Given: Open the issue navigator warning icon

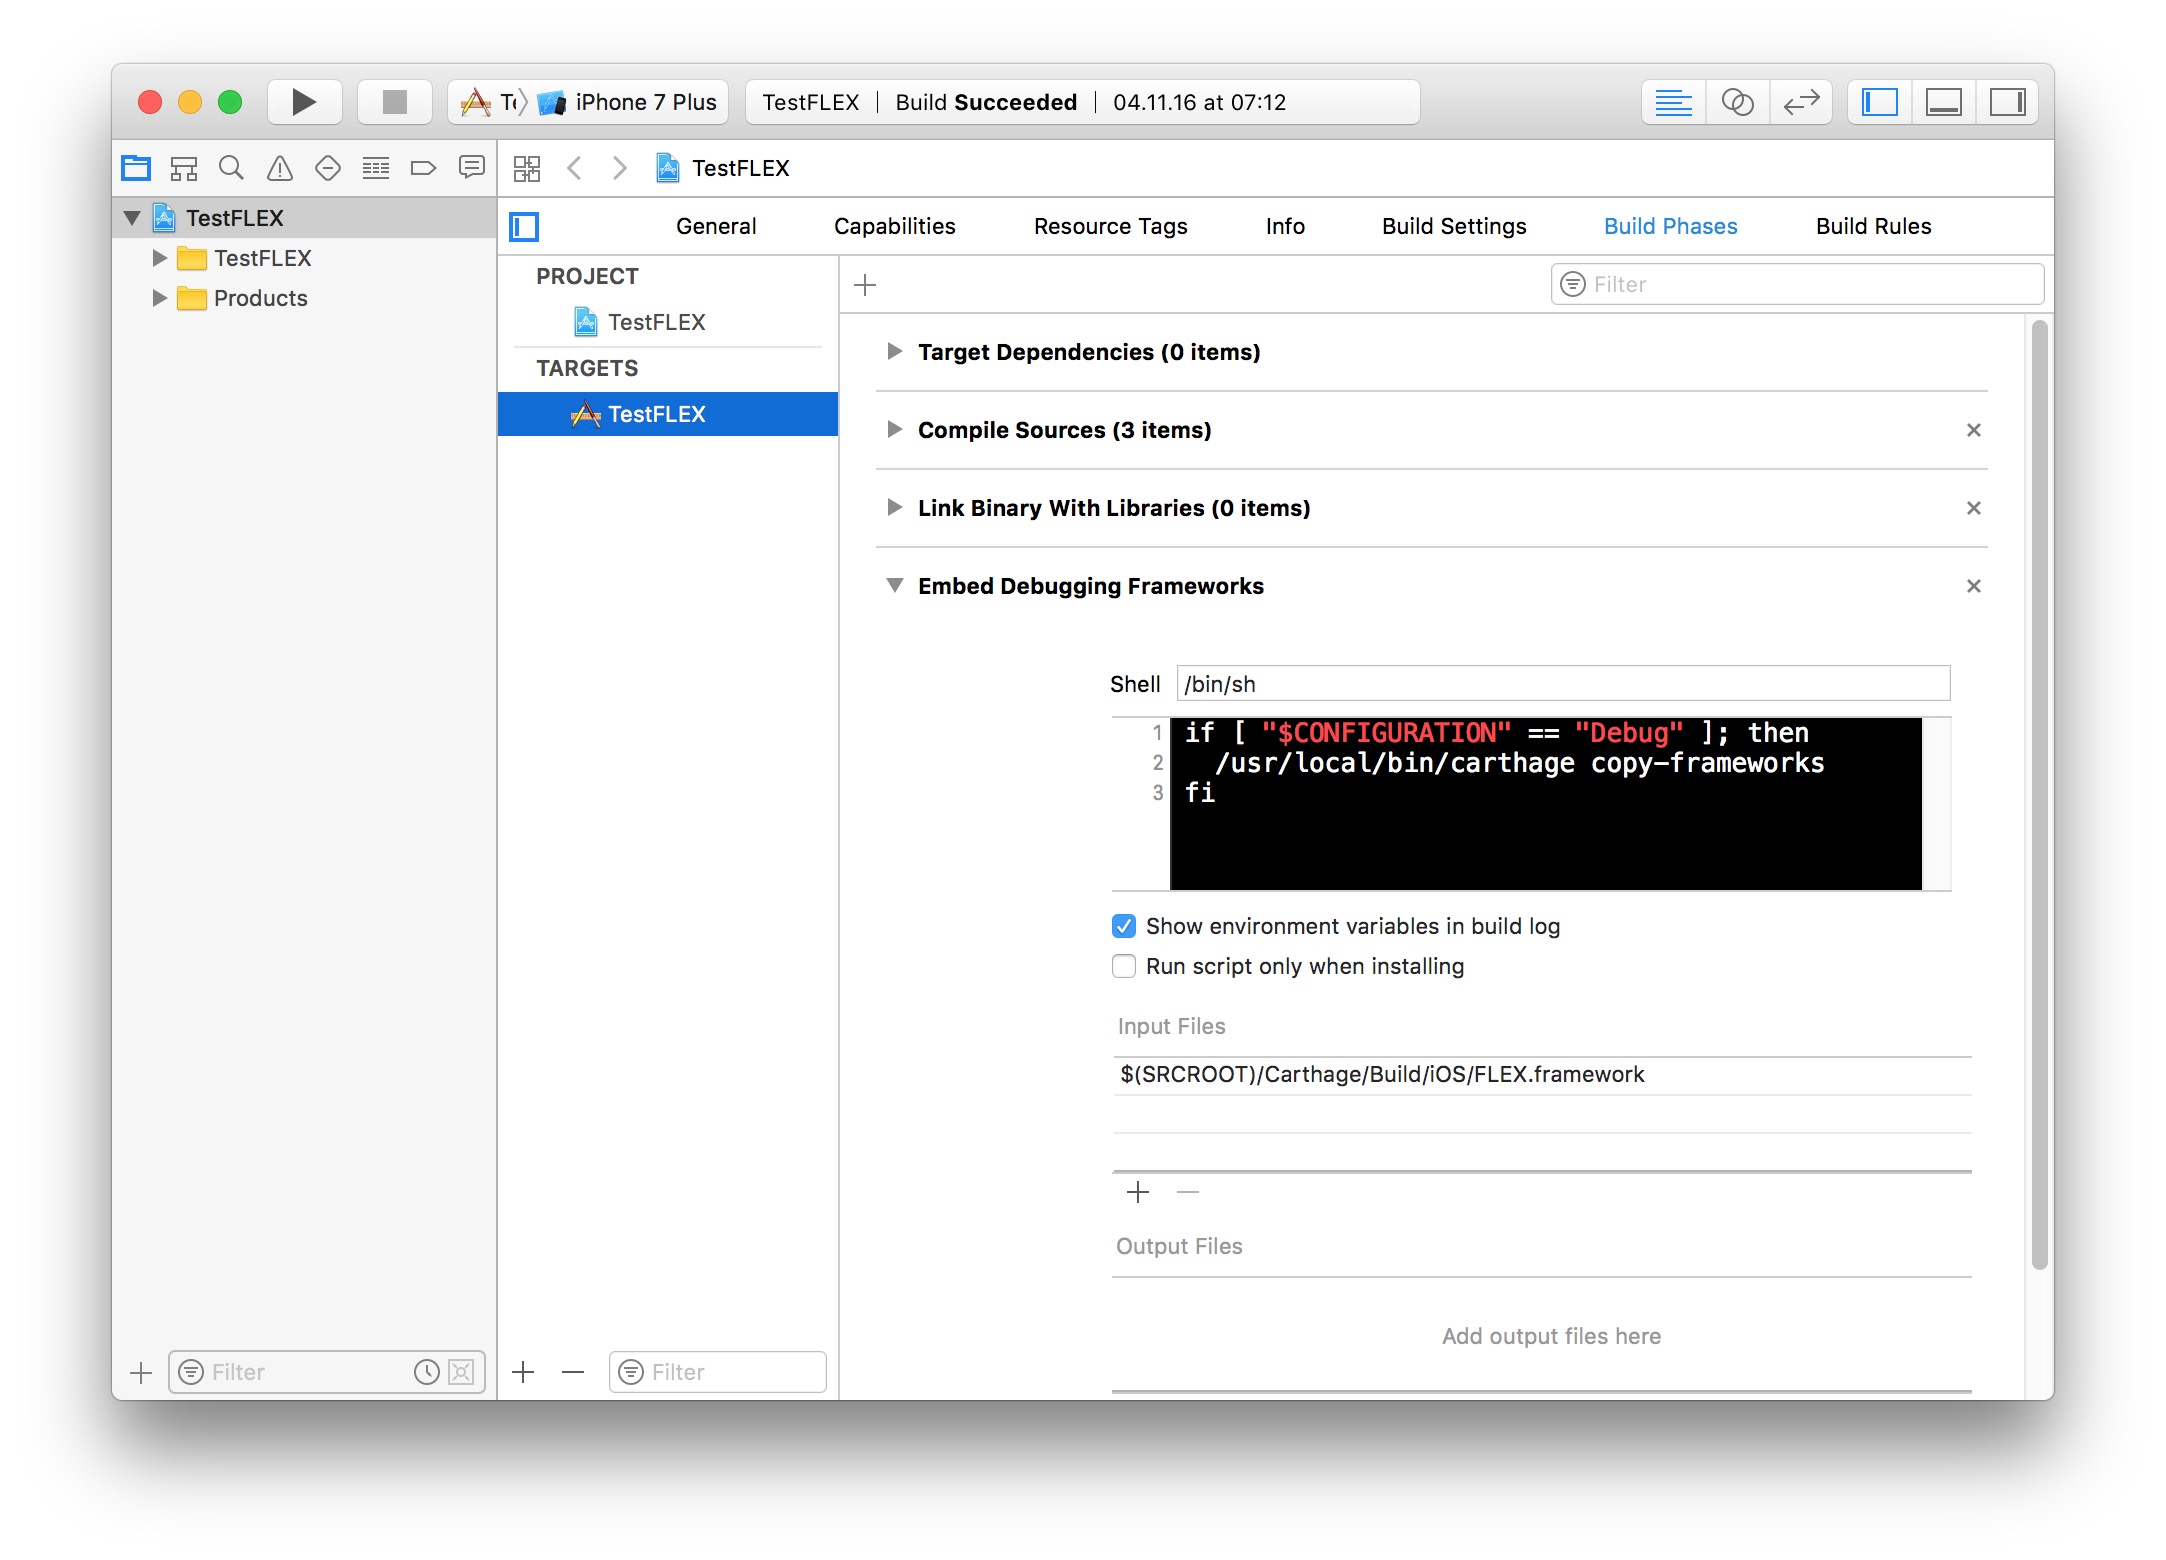Looking at the screenshot, I should tap(280, 168).
